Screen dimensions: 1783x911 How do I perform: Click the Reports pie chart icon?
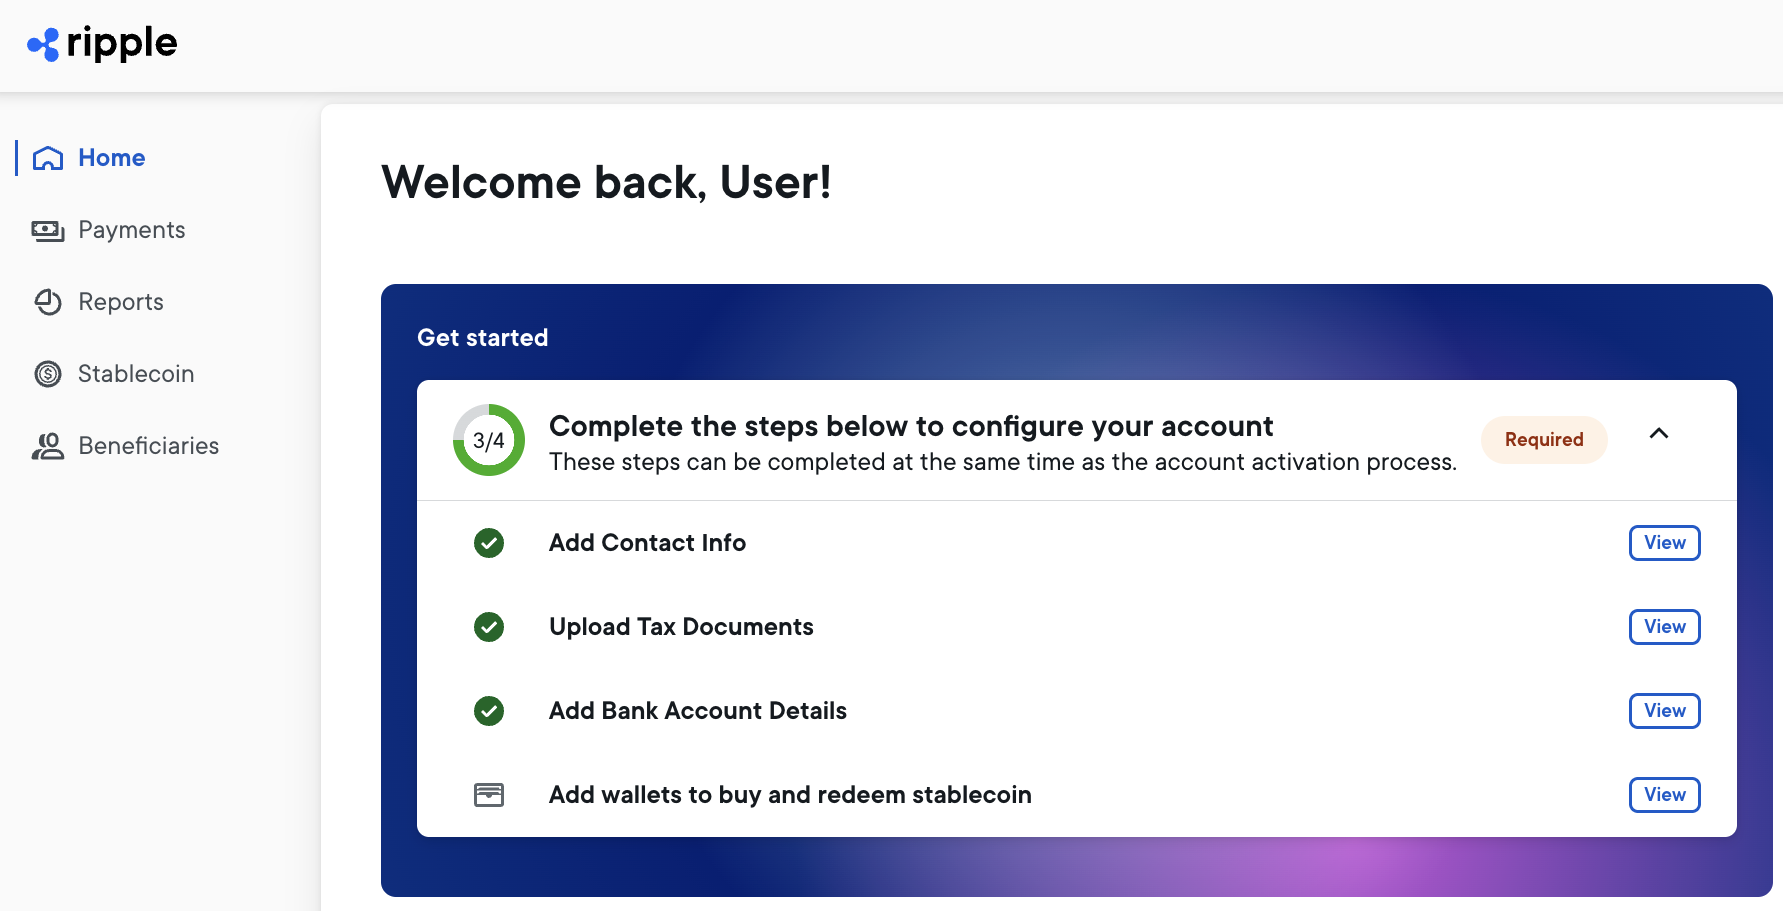pos(48,302)
